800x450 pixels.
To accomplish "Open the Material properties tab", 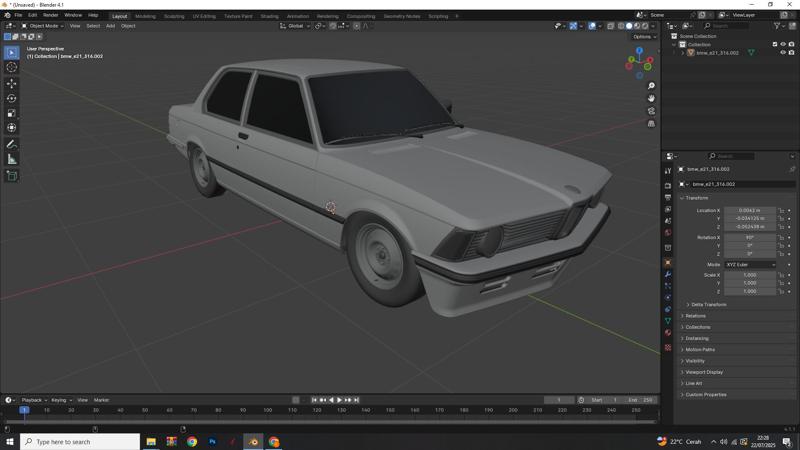I will 668,333.
